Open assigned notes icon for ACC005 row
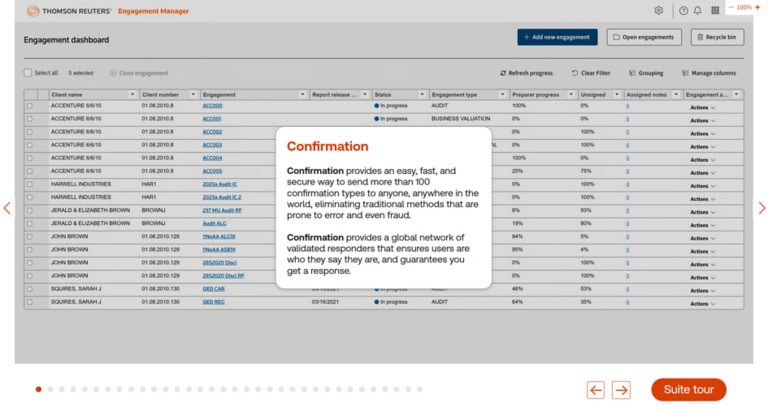Image resolution: width=768 pixels, height=410 pixels. click(627, 171)
